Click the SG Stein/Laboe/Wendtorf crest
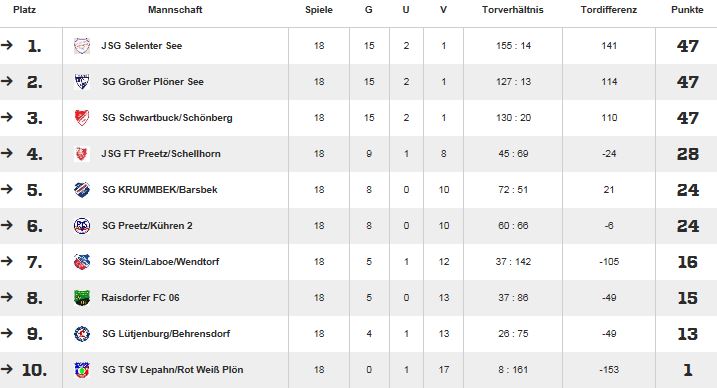Viewport: 717px width, 388px height. point(82,262)
